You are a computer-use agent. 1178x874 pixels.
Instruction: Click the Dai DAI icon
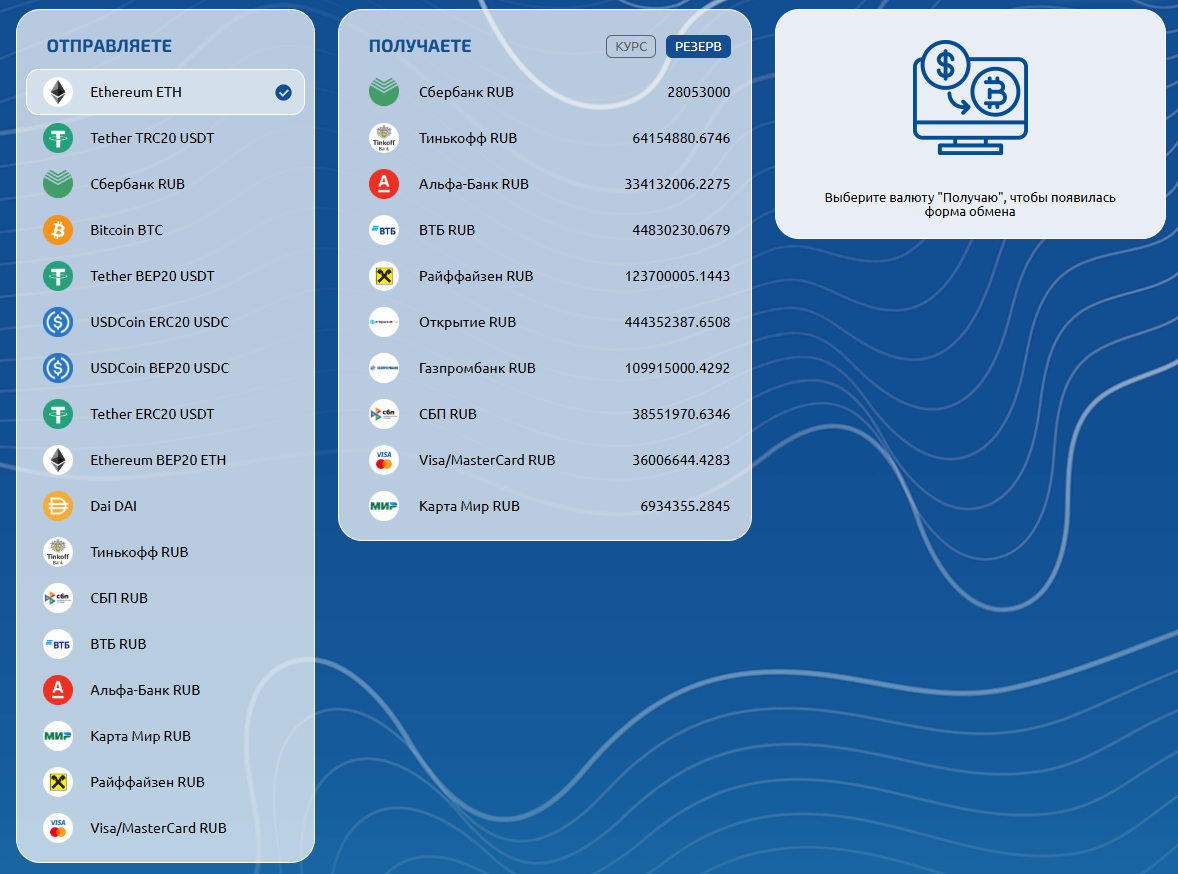pos(58,507)
